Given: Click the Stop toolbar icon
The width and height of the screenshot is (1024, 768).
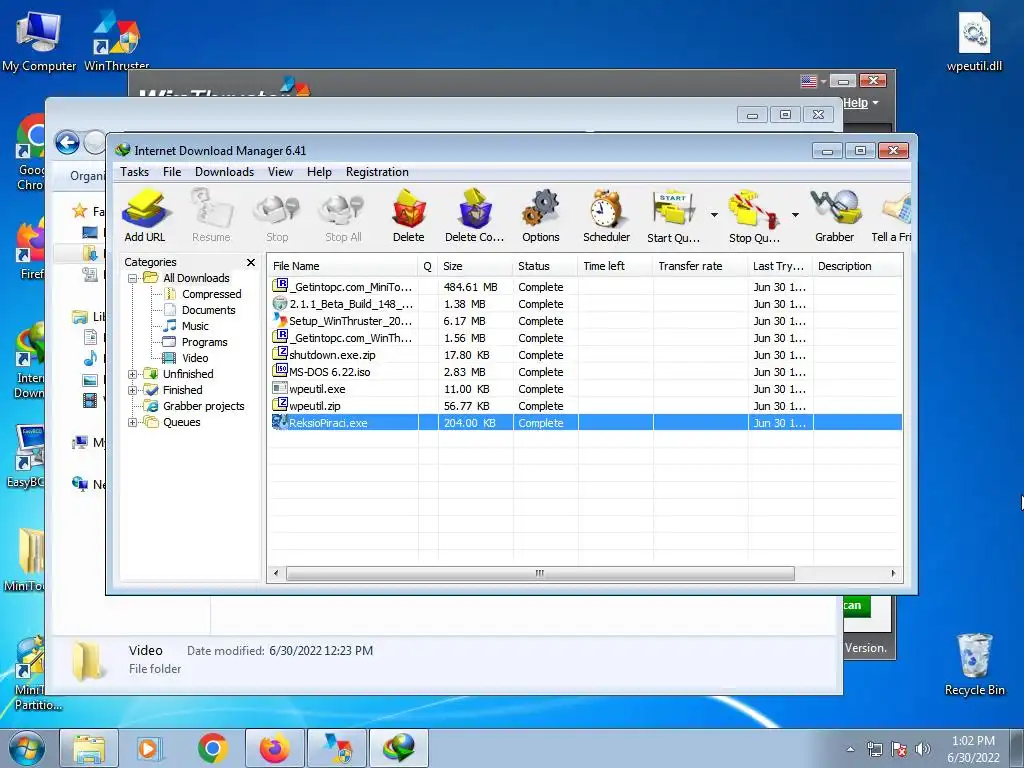Looking at the screenshot, I should 277,216.
